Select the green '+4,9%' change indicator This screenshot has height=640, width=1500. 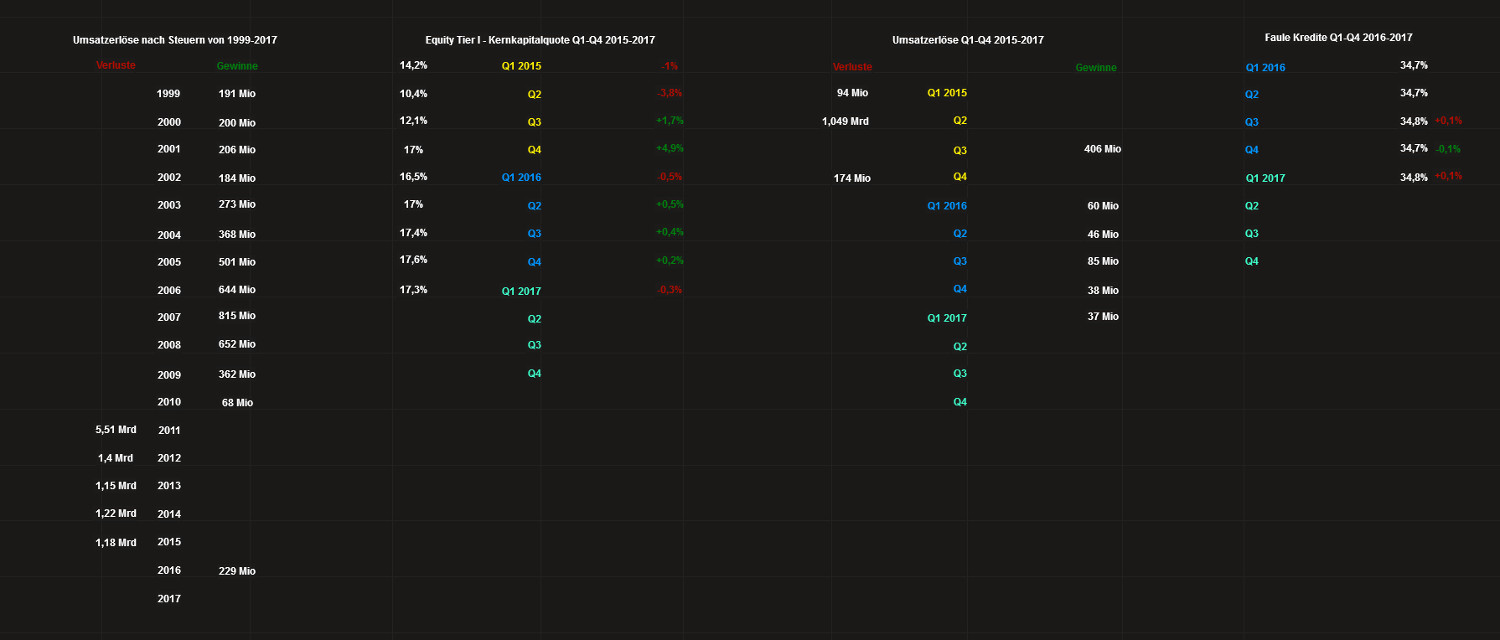point(666,148)
